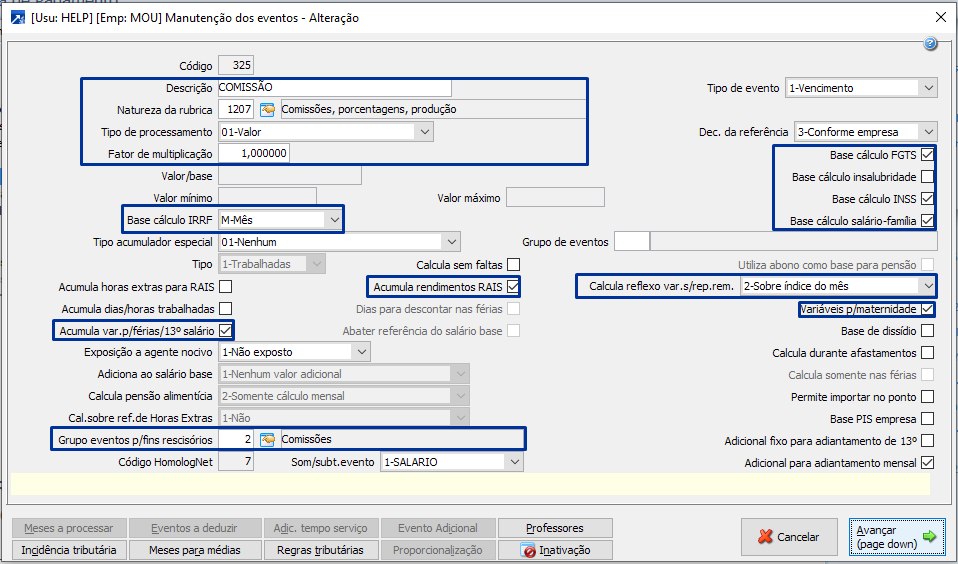Check the Base PIS empresa box
Screen dimensions: 958x564
coord(927,419)
